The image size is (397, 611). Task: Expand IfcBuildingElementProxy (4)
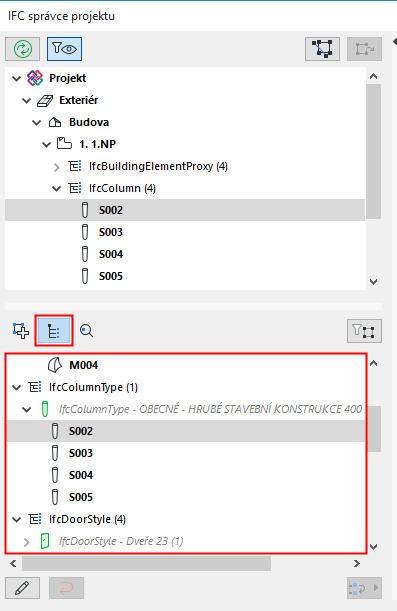click(x=56, y=167)
